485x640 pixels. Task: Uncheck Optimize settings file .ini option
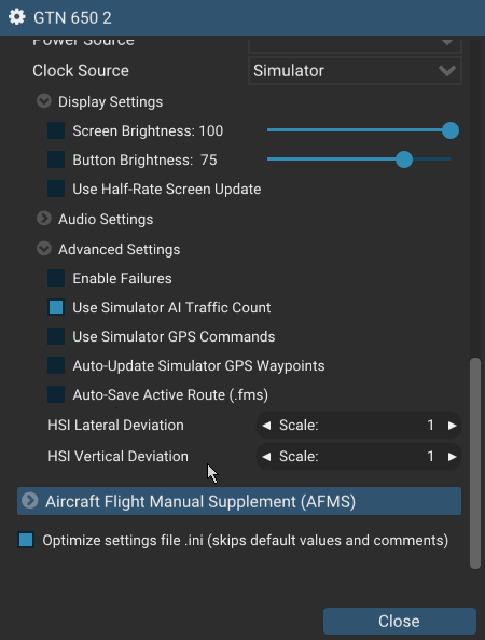26,540
